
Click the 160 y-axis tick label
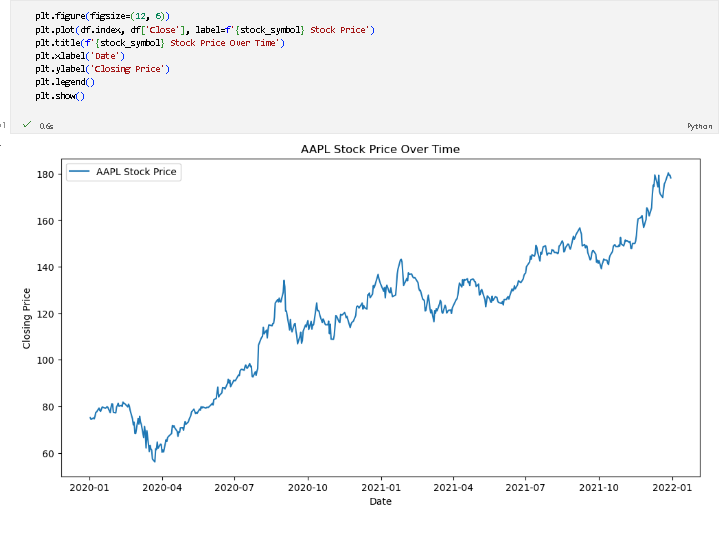(45, 221)
